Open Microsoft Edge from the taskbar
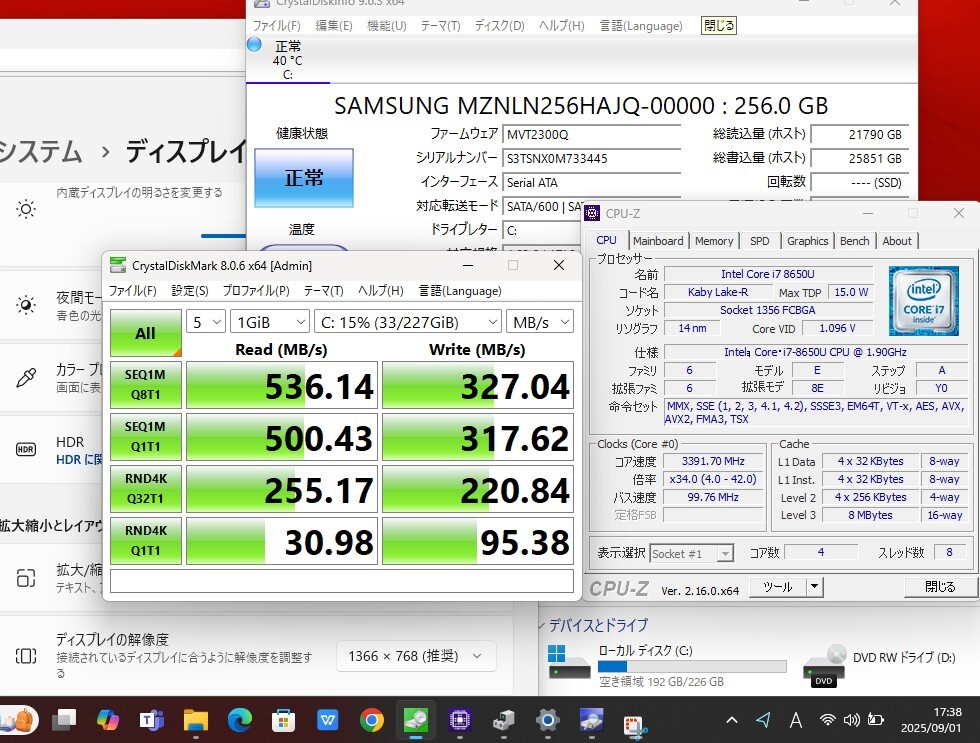This screenshot has width=980, height=743. pos(240,719)
